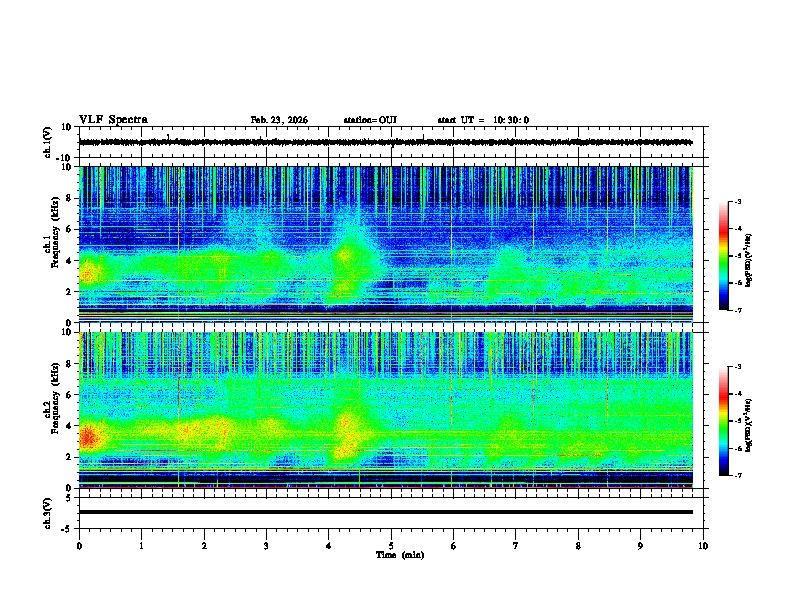This screenshot has width=792, height=612.
Task: Click the ch.2 spectrogram panel
Action: click(x=385, y=410)
